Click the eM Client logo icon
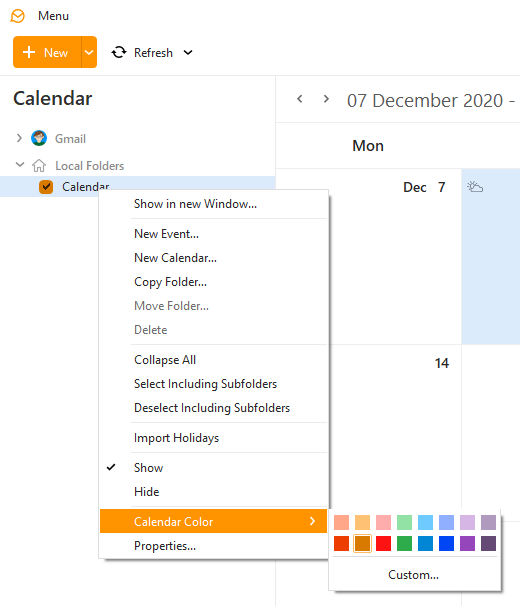The image size is (520, 606). [x=17, y=16]
